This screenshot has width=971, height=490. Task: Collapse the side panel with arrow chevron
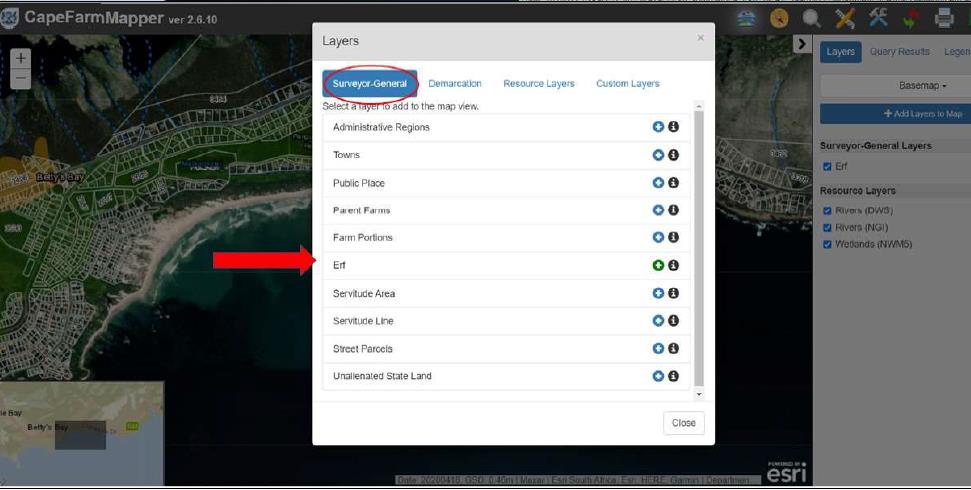coord(801,44)
